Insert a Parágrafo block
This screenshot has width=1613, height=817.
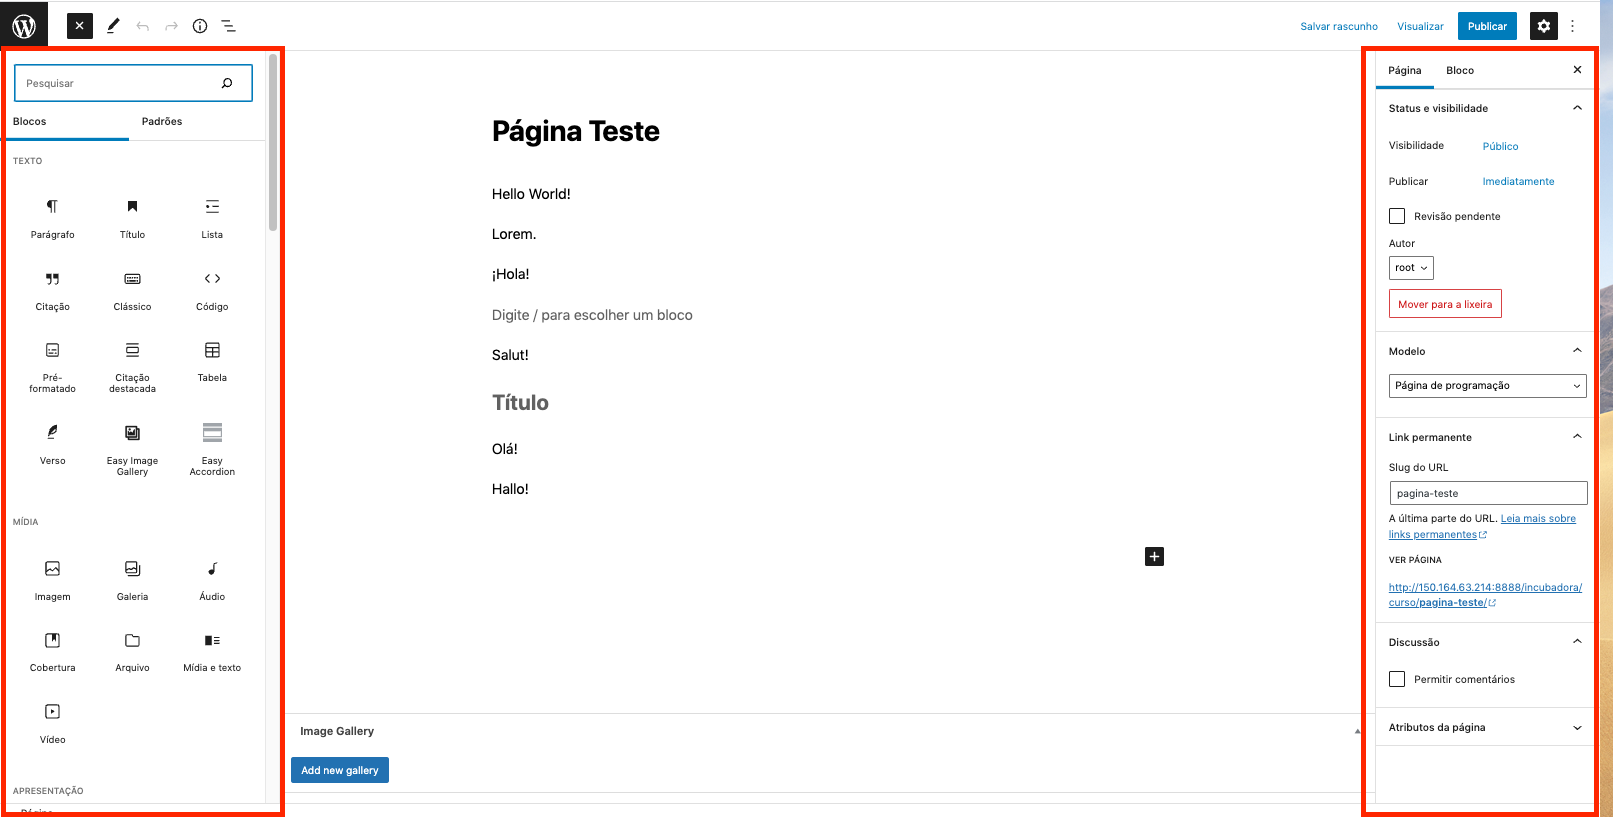click(52, 217)
